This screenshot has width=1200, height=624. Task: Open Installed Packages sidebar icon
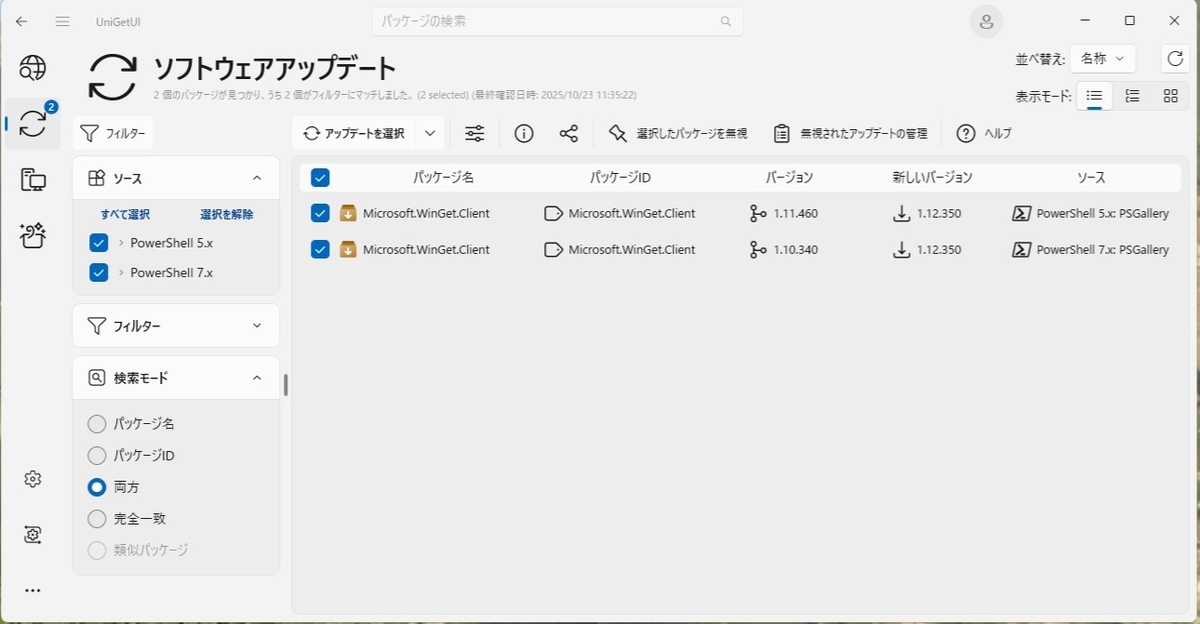point(33,180)
